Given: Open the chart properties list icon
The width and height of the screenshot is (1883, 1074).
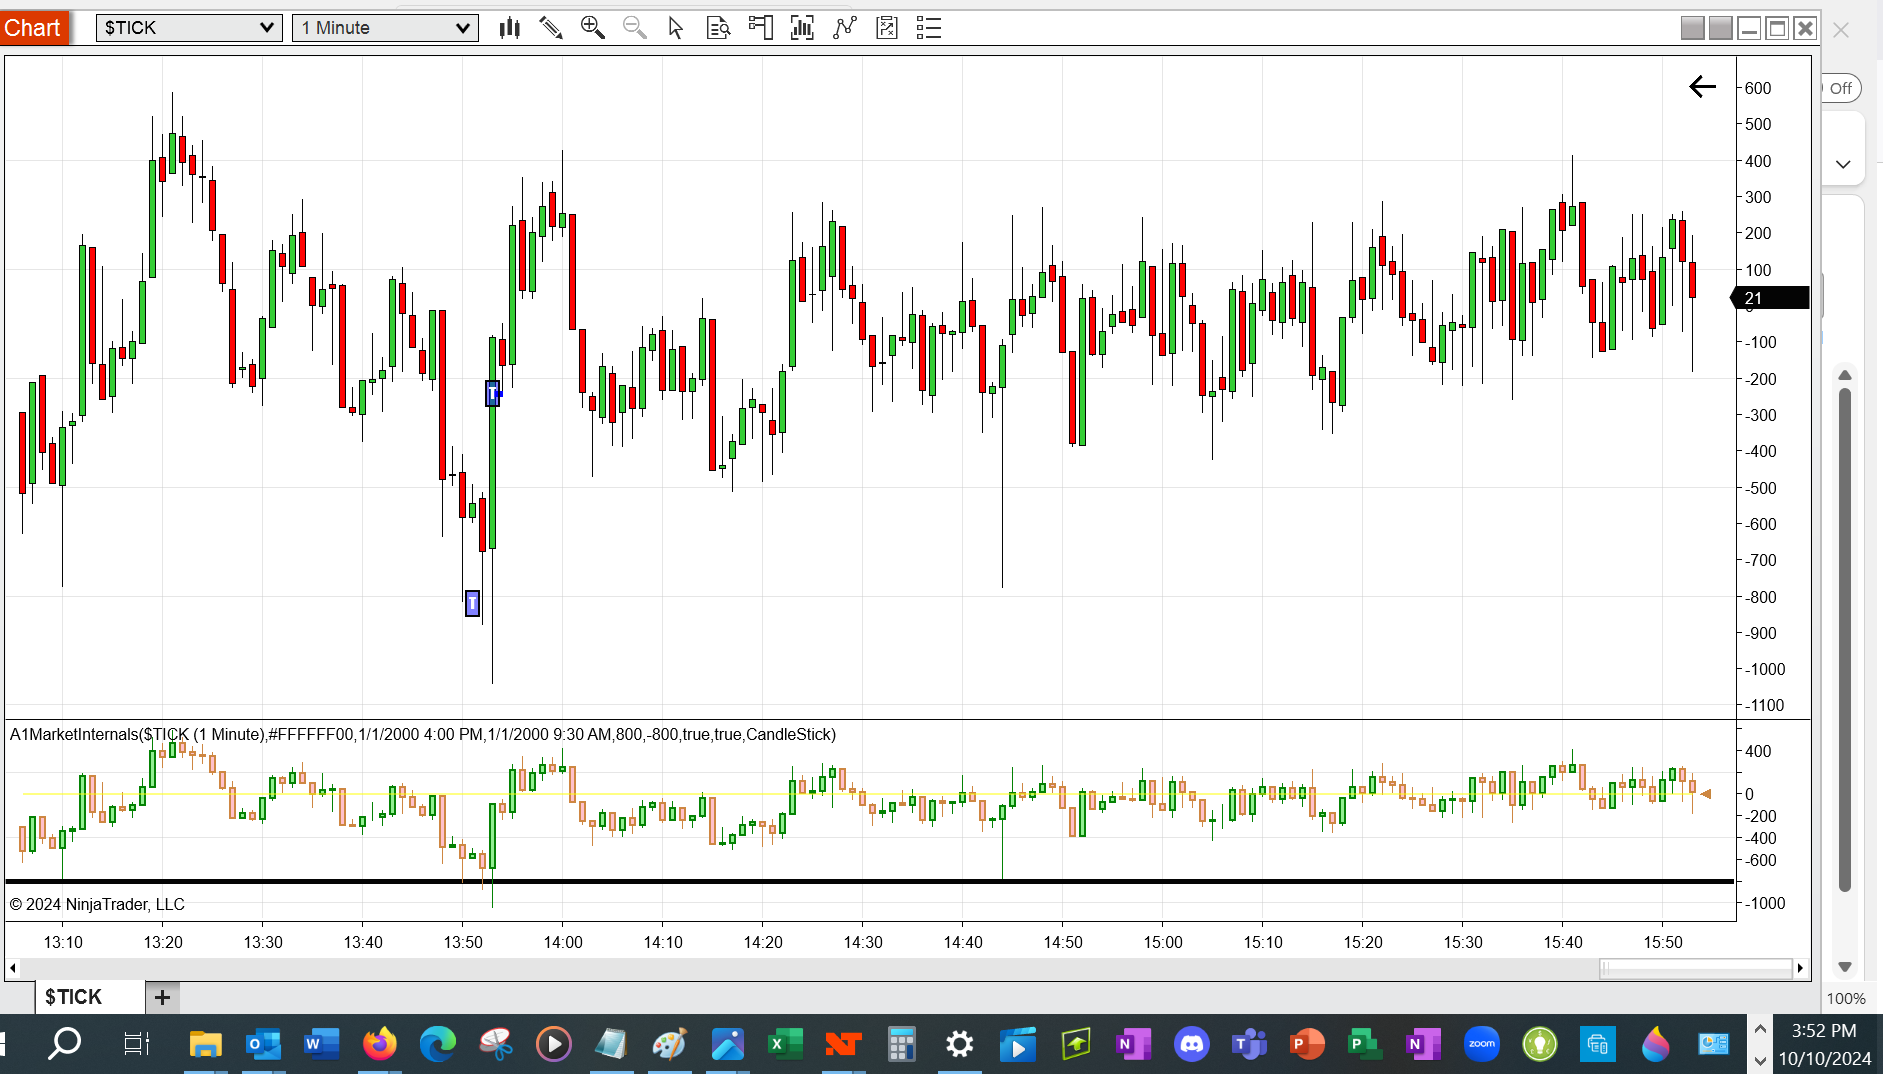Looking at the screenshot, I should tap(929, 28).
